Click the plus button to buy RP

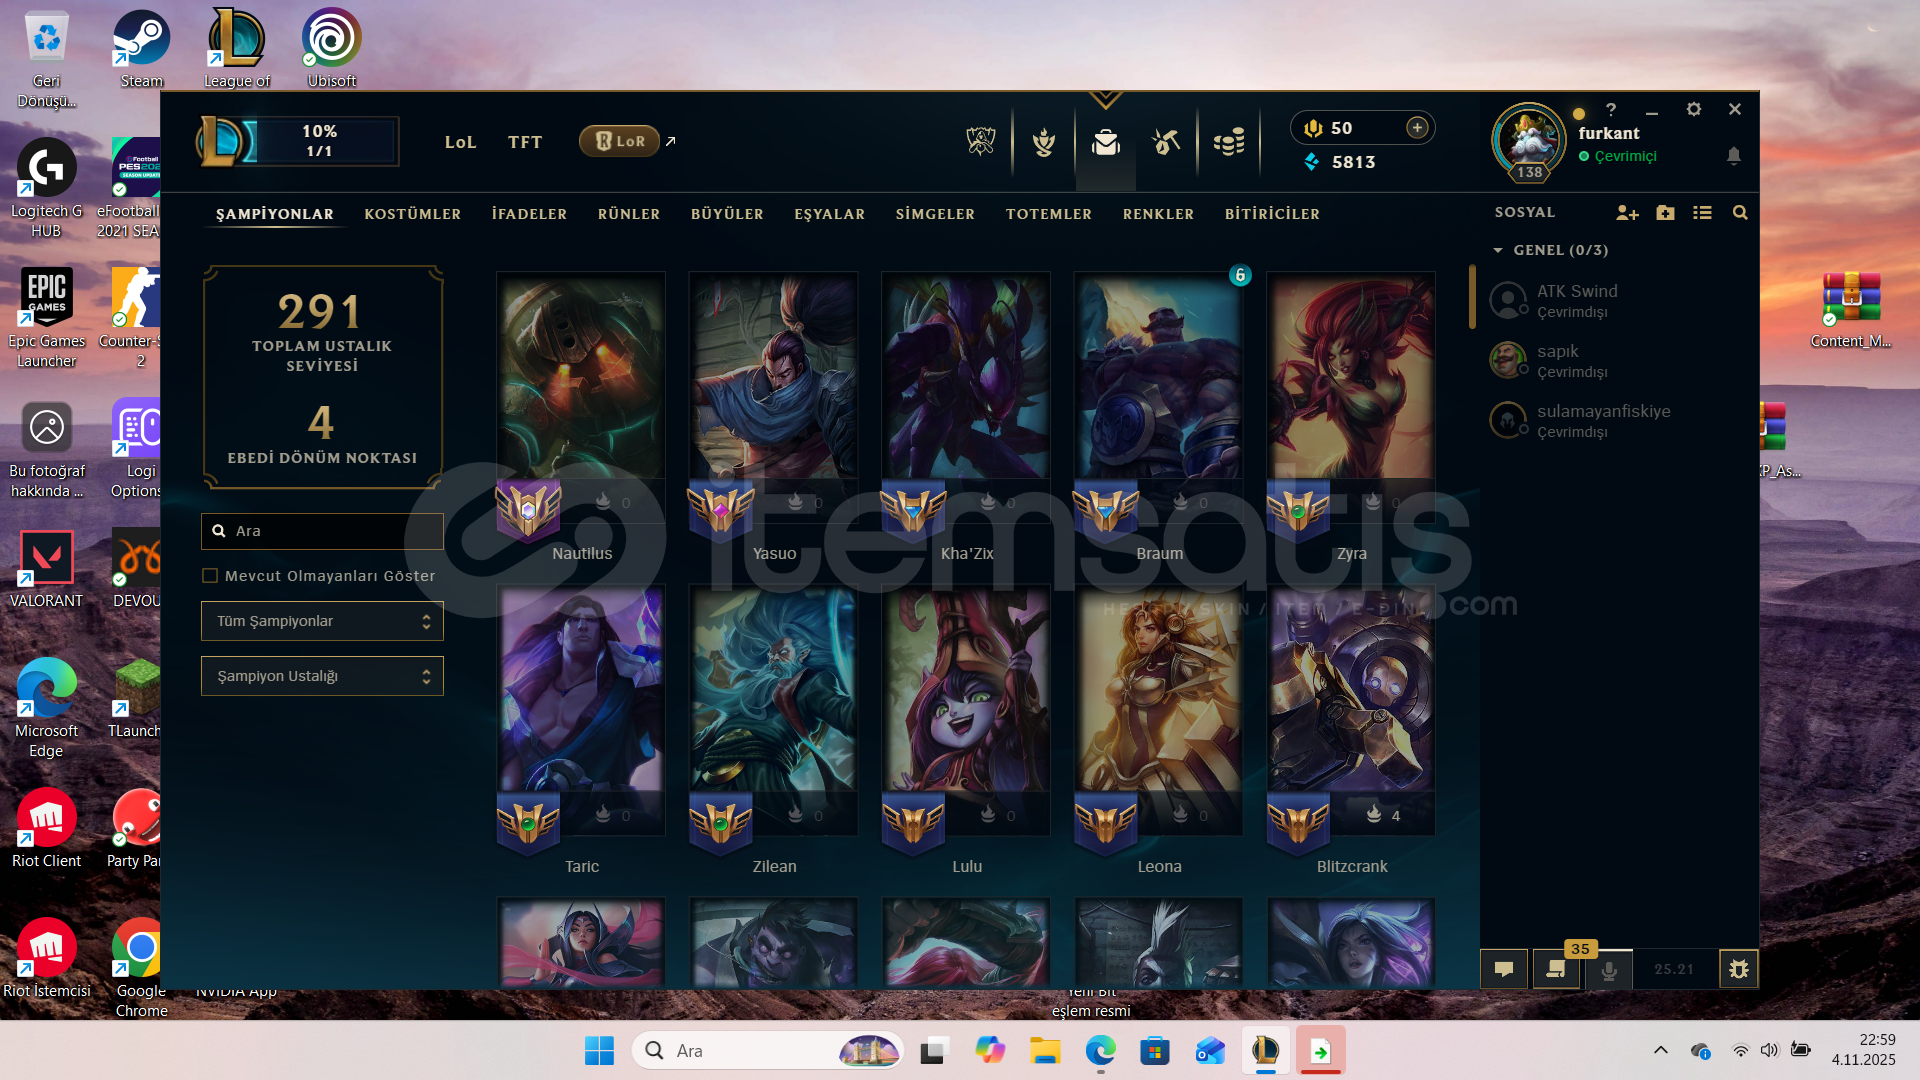(1417, 127)
